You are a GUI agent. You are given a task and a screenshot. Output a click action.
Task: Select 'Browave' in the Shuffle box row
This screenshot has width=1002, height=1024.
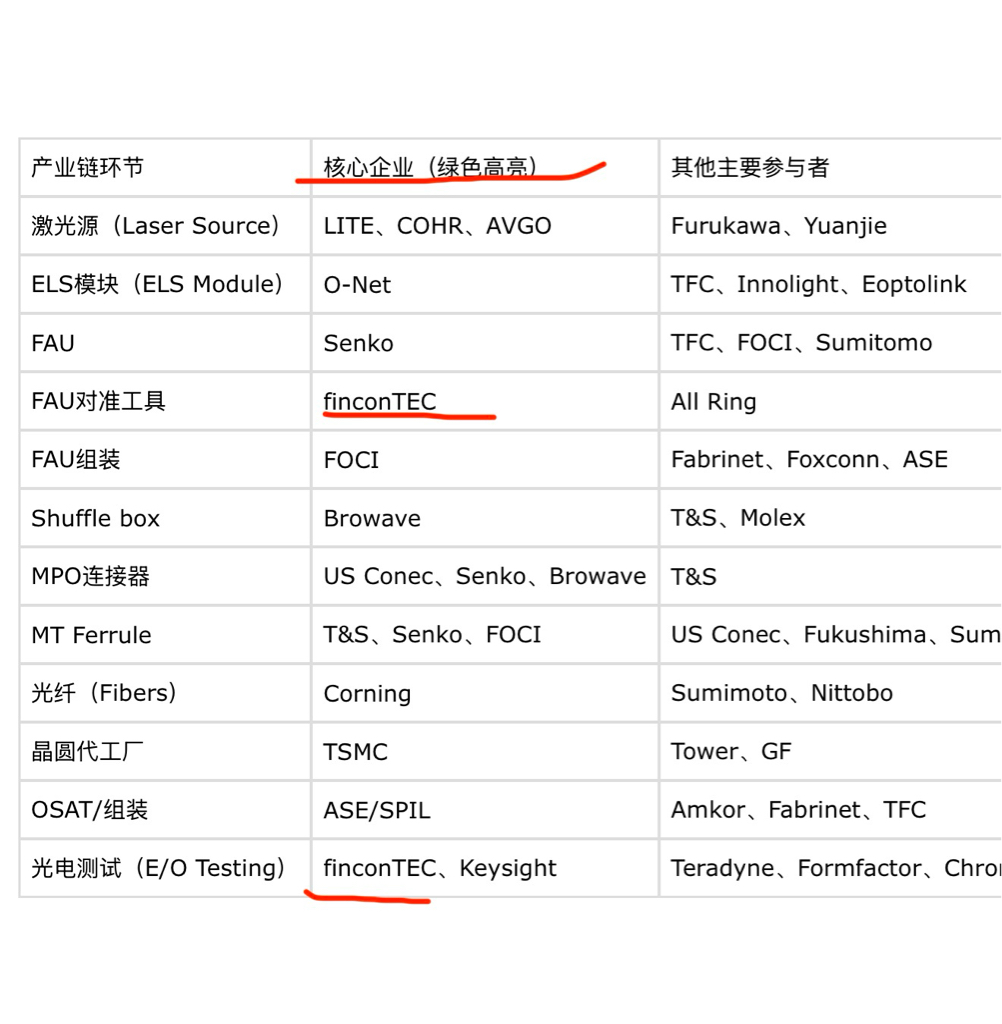pyautogui.click(x=485, y=518)
